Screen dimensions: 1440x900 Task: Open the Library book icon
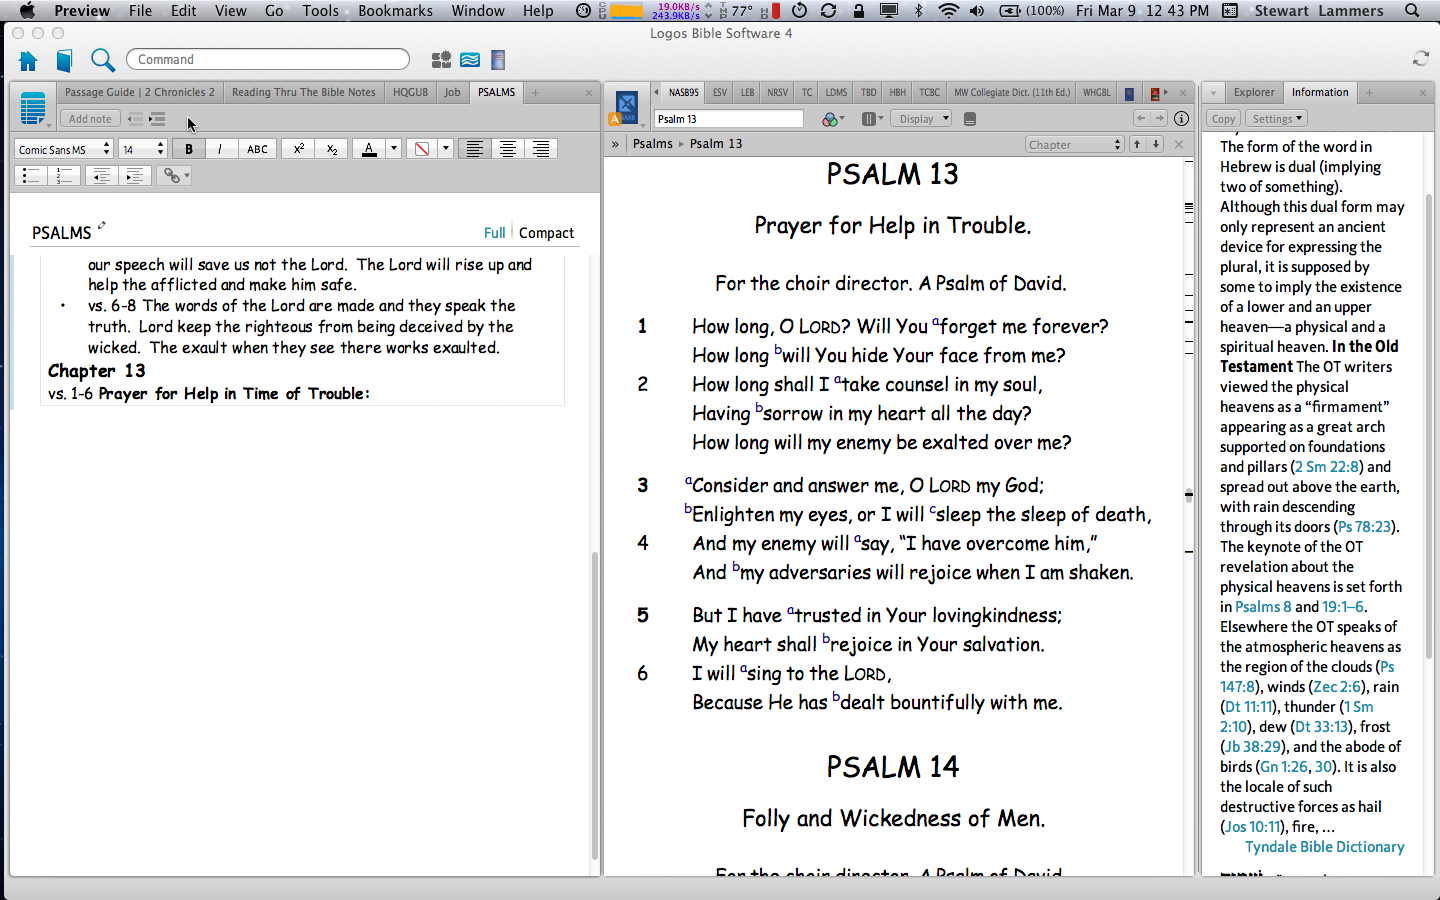point(64,61)
